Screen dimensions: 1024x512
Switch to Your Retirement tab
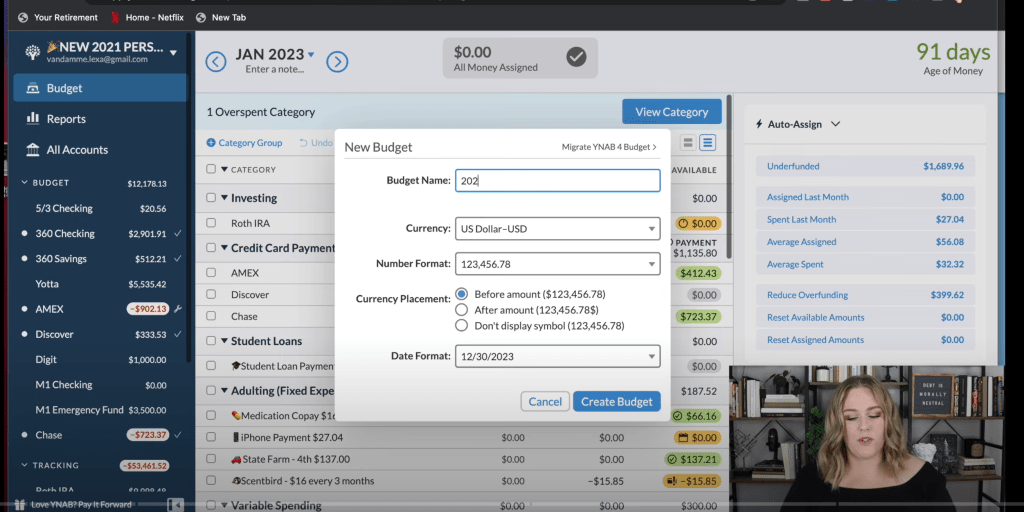tap(58, 18)
